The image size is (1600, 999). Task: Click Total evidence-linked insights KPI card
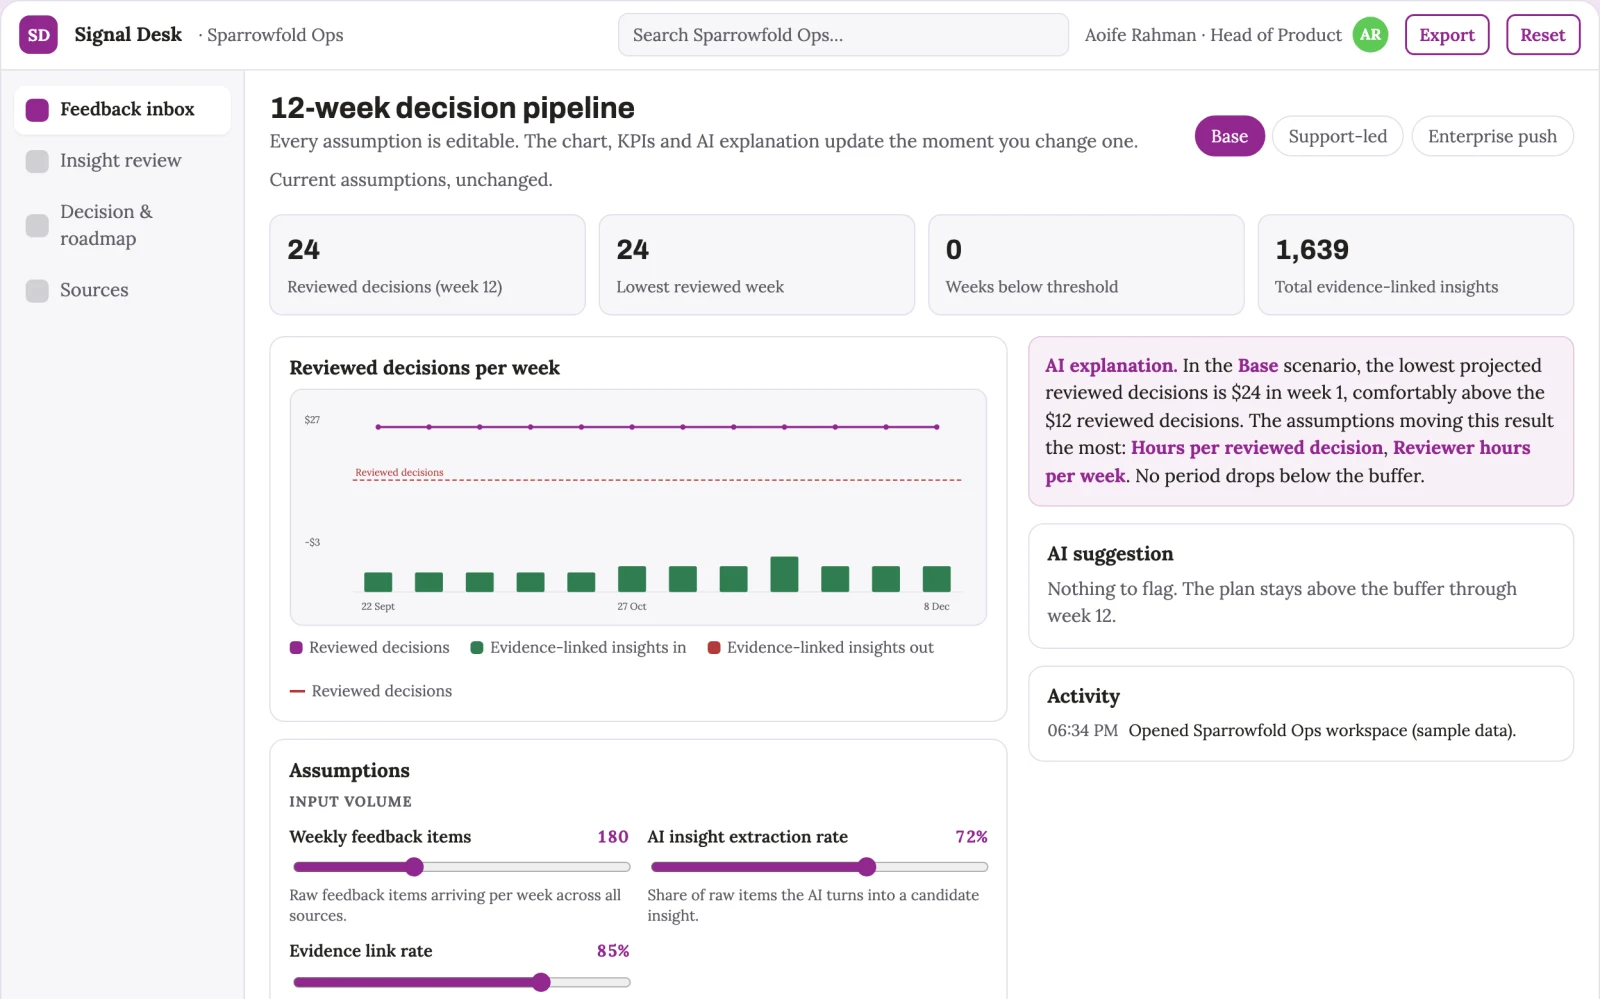point(1415,265)
